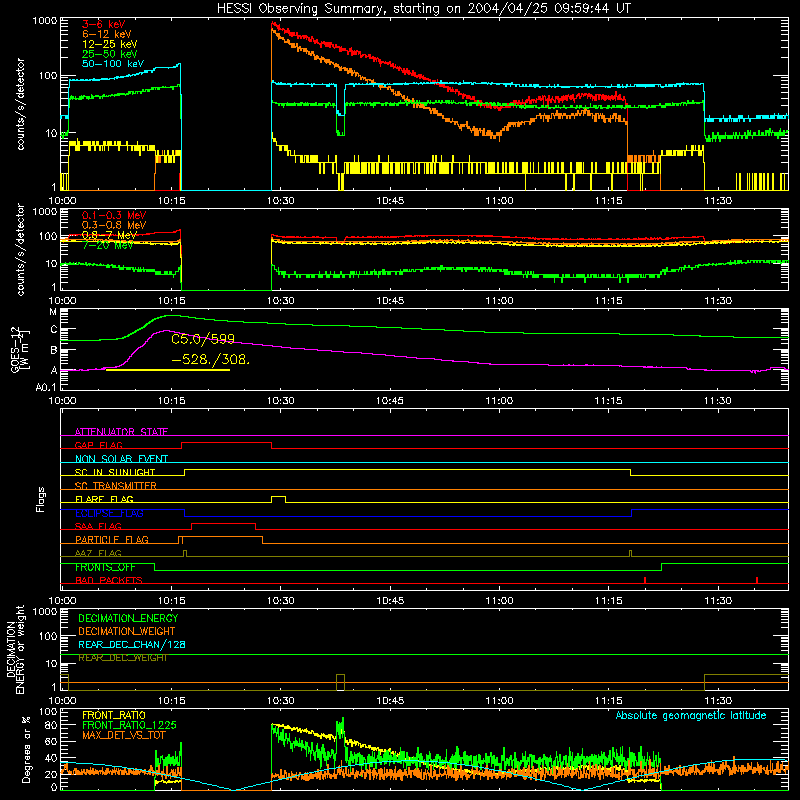
Task: Select the PARTICLE_FLAG label
Action: pos(112,540)
